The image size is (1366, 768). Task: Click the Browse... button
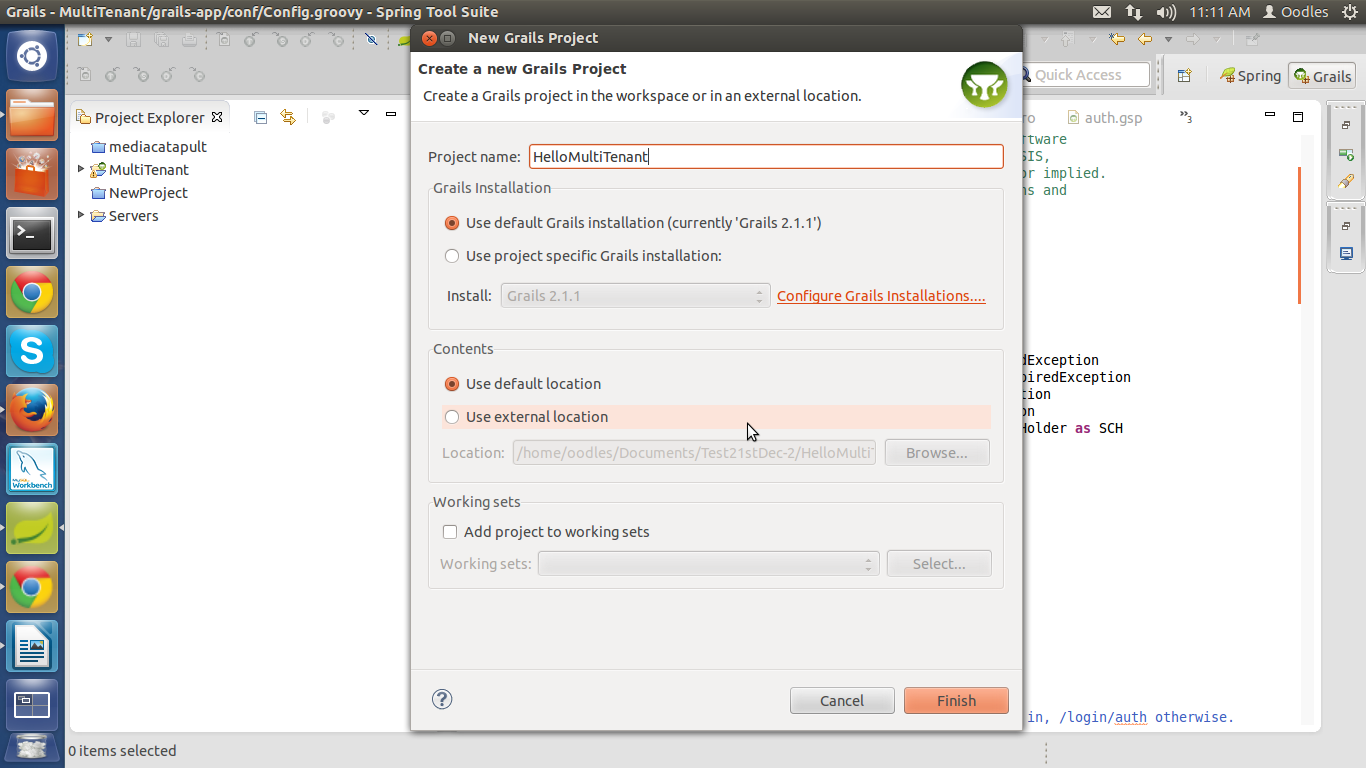937,453
